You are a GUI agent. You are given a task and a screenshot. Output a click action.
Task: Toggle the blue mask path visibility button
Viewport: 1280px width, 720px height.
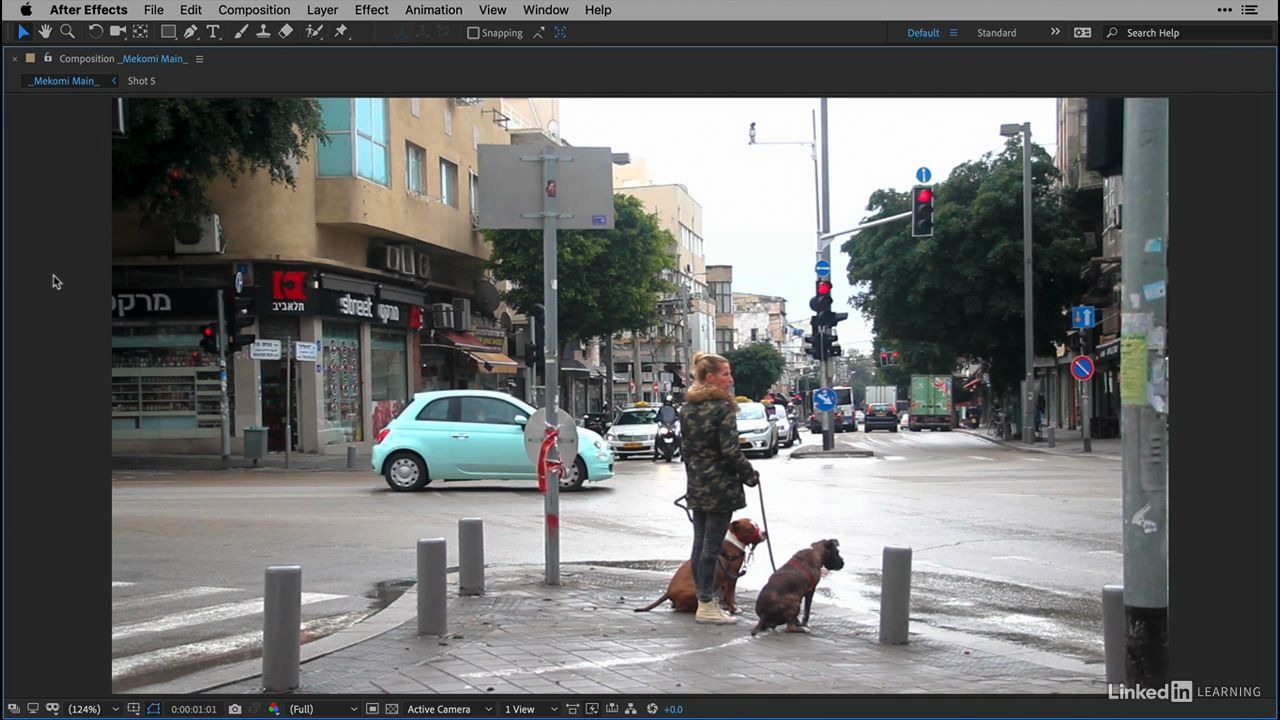[153, 709]
